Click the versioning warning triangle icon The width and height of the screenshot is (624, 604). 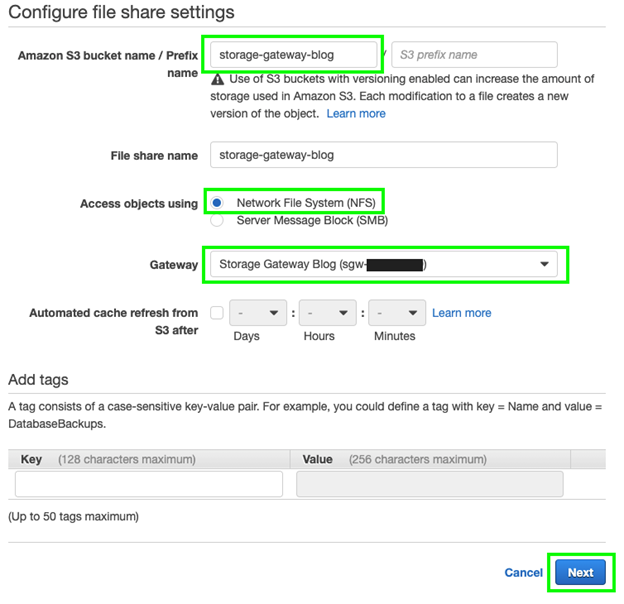(217, 79)
